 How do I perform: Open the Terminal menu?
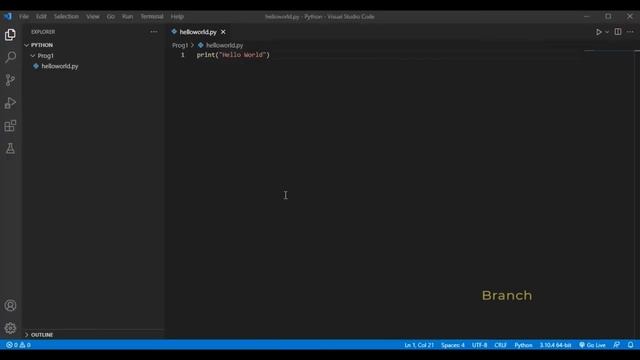coord(152,17)
